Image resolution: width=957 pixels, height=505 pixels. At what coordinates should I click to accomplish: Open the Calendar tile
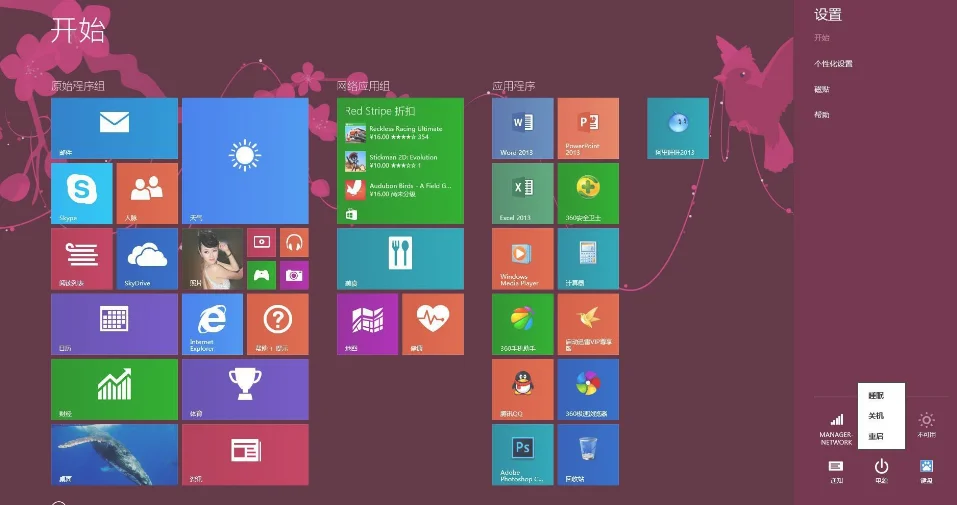[x=115, y=324]
